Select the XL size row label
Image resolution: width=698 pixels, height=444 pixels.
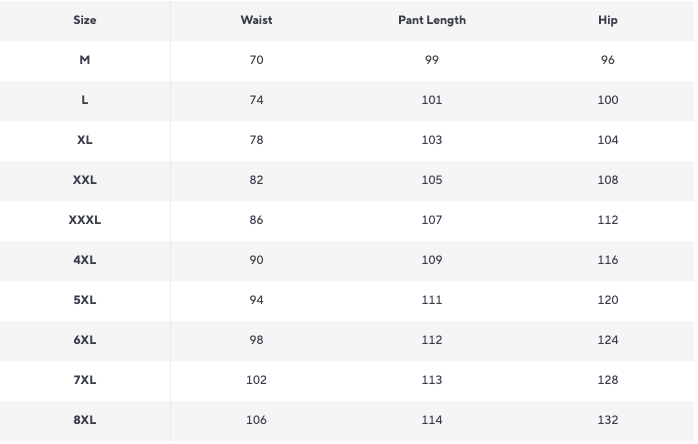coord(85,140)
